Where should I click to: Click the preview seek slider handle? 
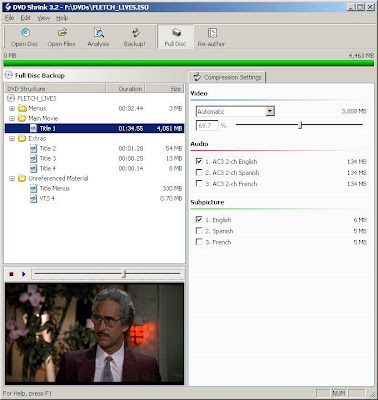124,274
